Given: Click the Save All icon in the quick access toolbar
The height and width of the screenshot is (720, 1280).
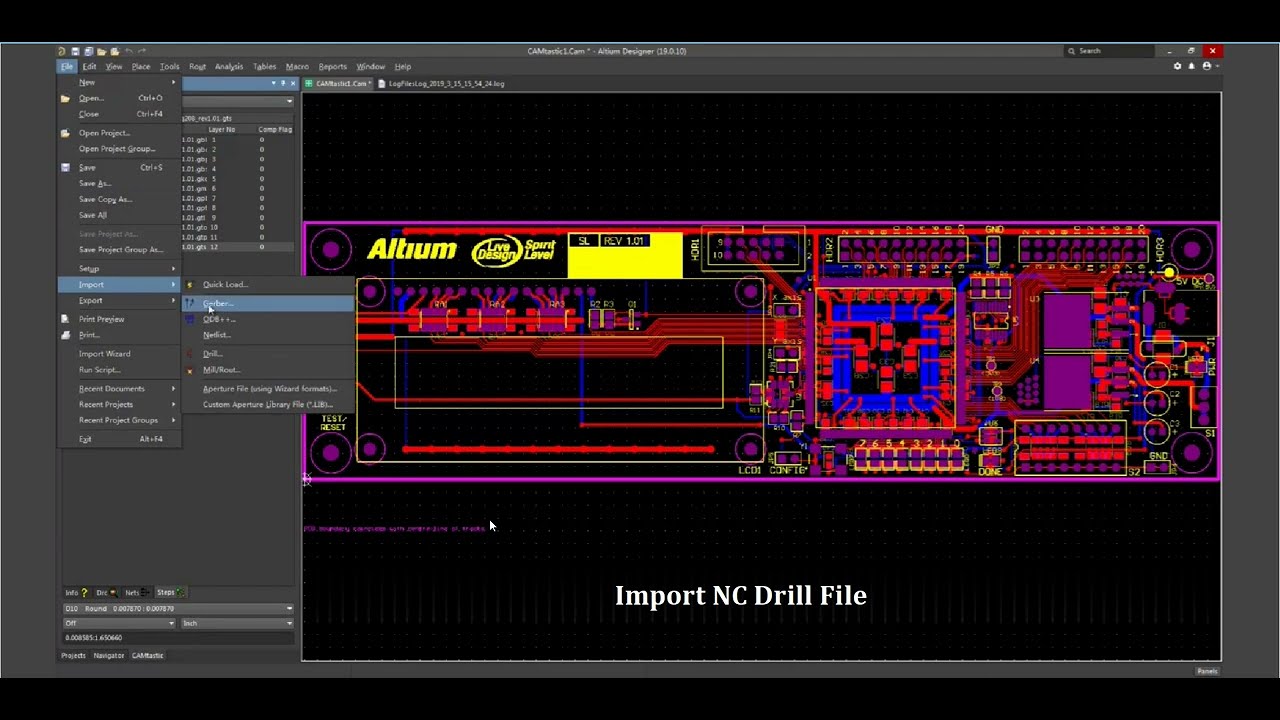Looking at the screenshot, I should (x=88, y=51).
